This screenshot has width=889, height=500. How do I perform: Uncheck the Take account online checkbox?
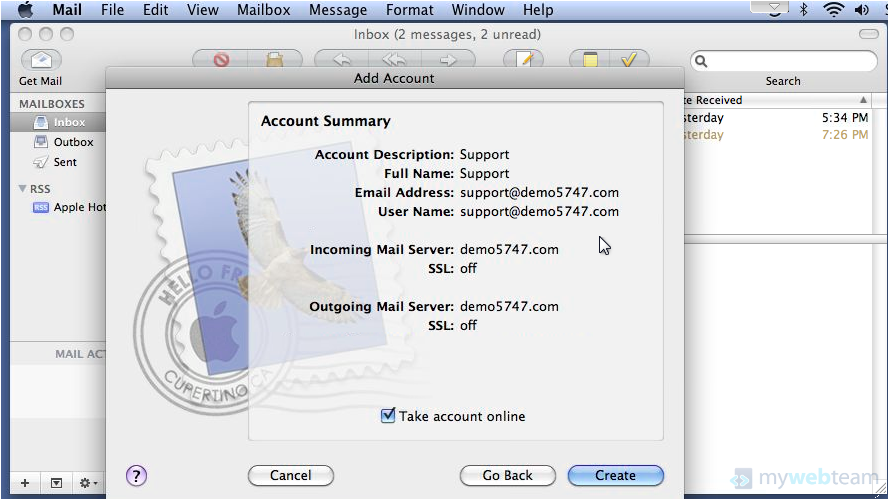click(x=388, y=416)
